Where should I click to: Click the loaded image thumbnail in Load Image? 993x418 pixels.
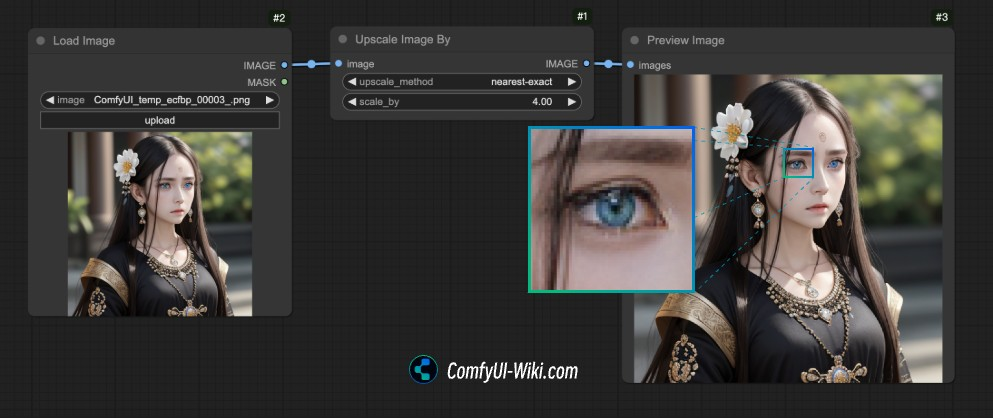coord(160,224)
